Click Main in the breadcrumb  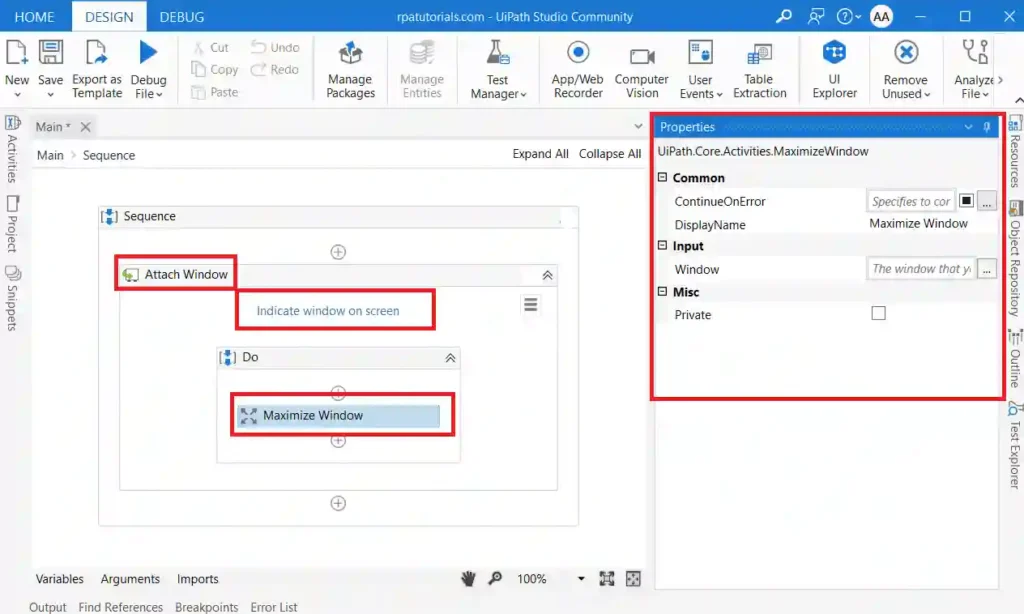point(50,155)
